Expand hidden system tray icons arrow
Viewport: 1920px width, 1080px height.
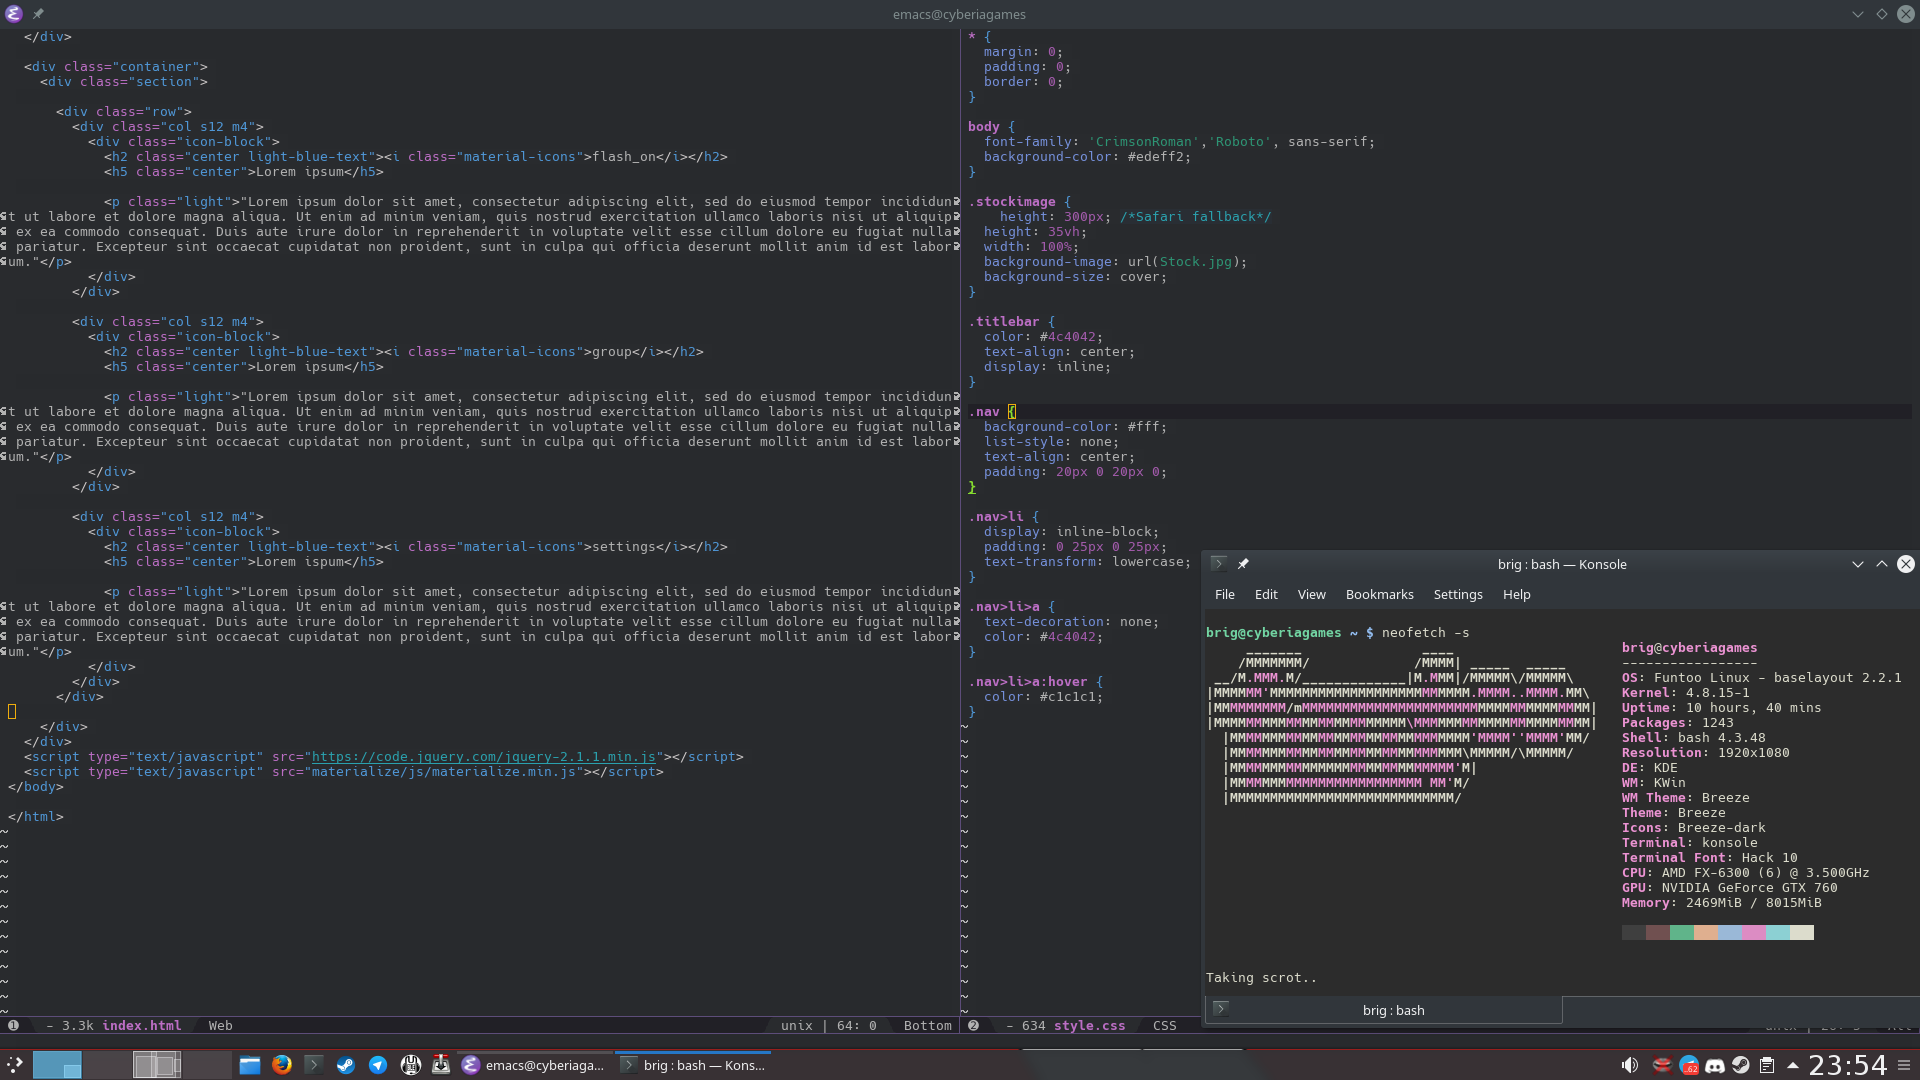pyautogui.click(x=1792, y=1065)
